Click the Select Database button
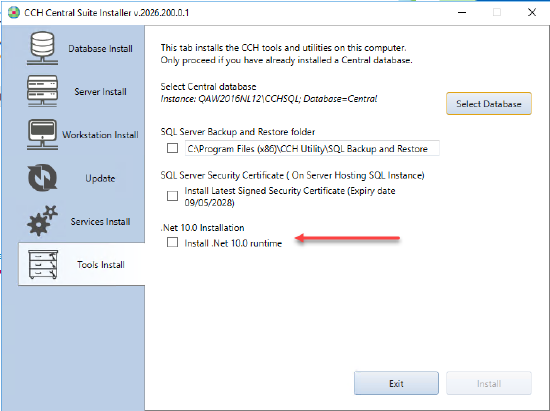The height and width of the screenshot is (411, 550). click(489, 103)
